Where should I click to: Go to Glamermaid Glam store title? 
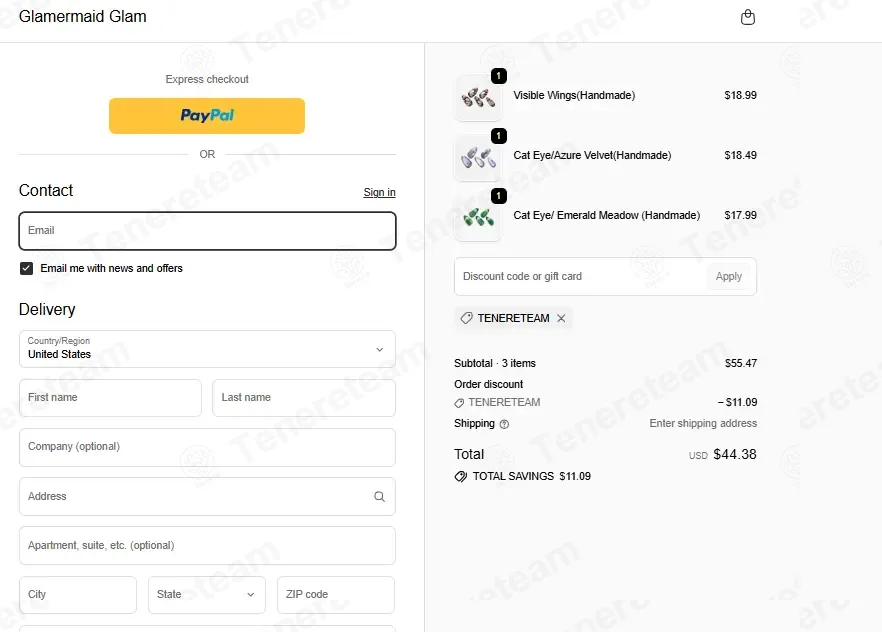(x=83, y=17)
